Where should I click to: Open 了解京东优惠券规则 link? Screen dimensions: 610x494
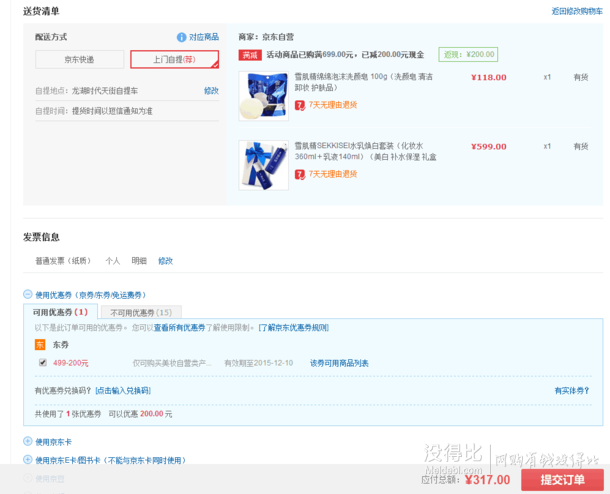click(x=294, y=328)
